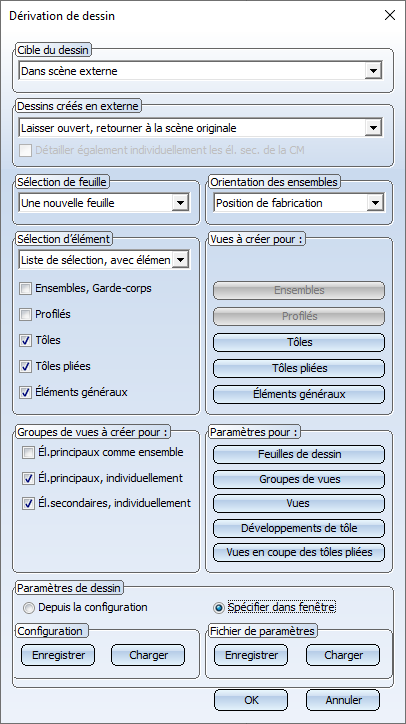Expand the Dessins créés en externe dropdown

(200, 128)
